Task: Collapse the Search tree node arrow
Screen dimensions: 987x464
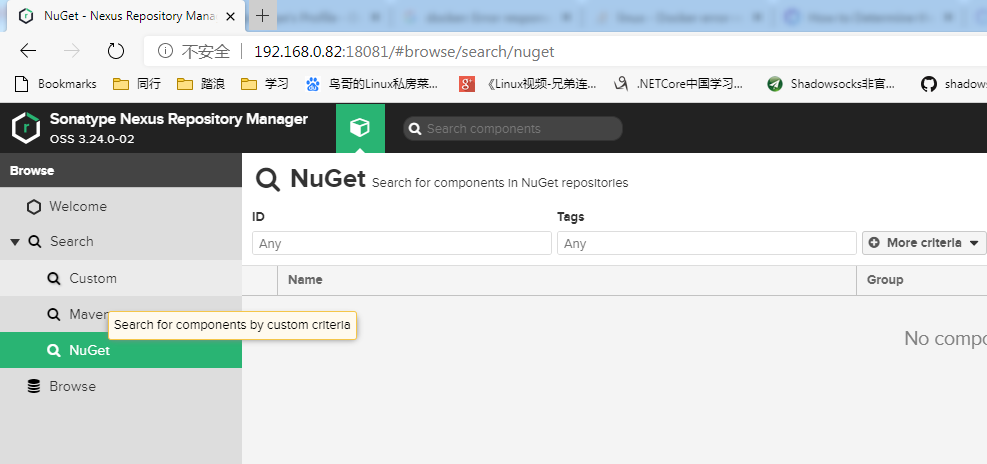Action: point(15,242)
